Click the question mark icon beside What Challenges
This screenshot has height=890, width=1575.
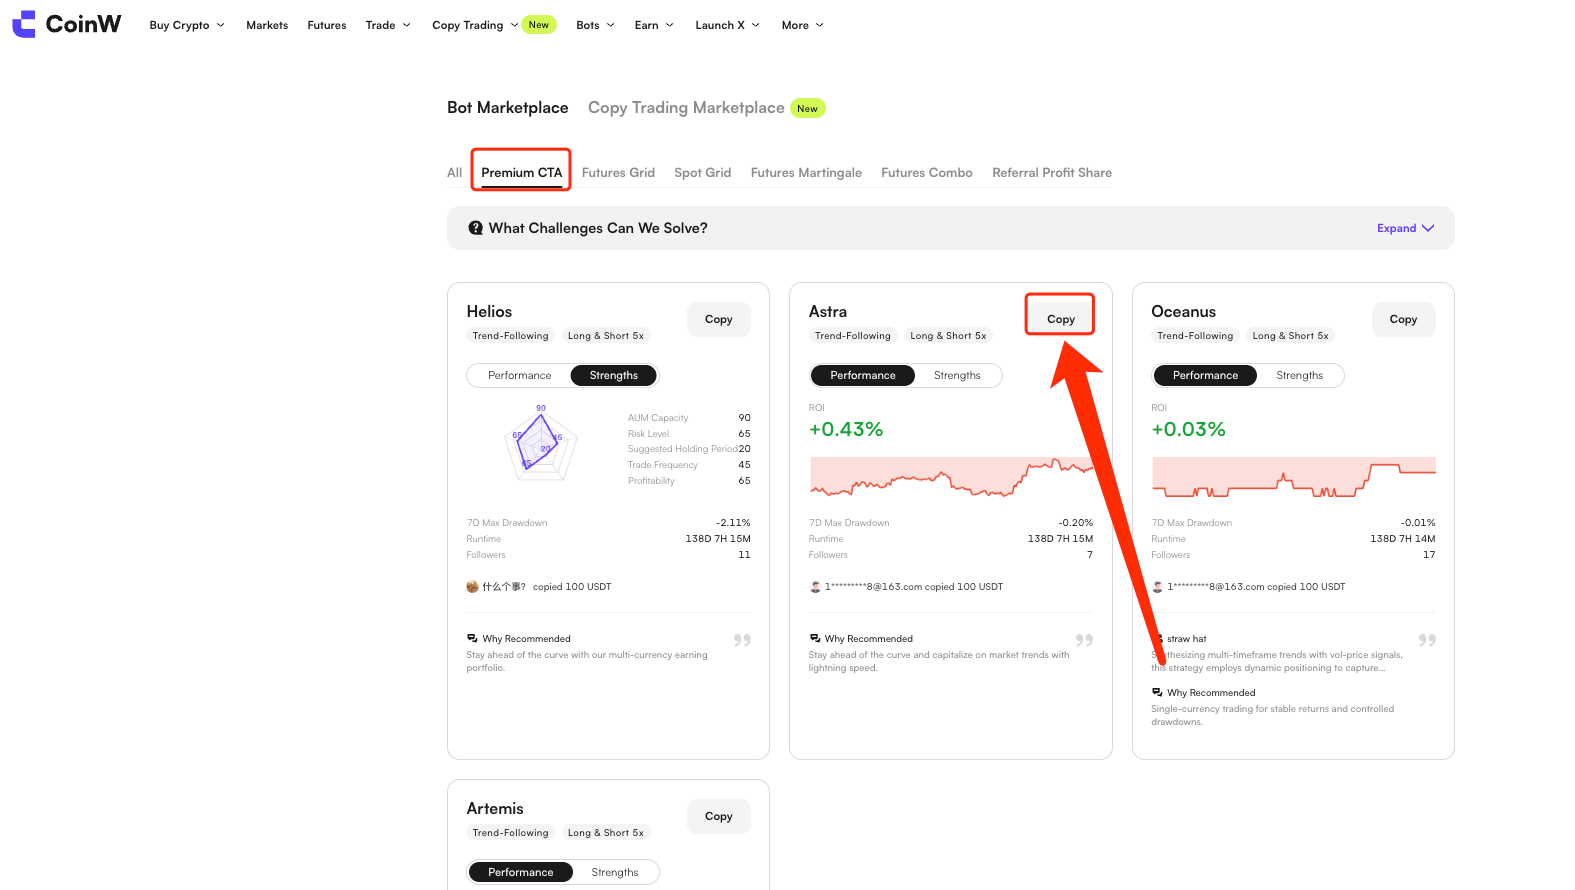[476, 228]
